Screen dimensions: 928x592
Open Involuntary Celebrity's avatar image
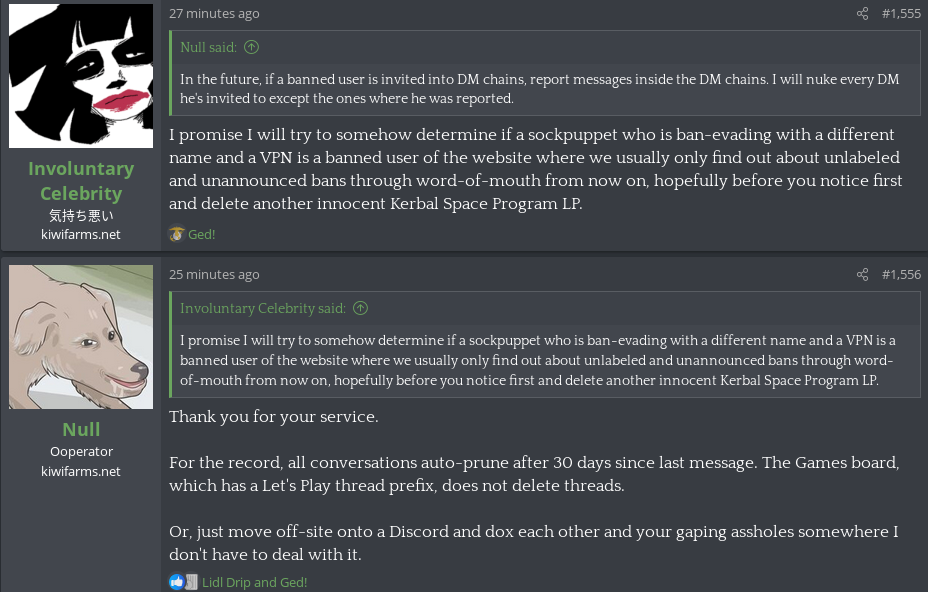(x=81, y=76)
